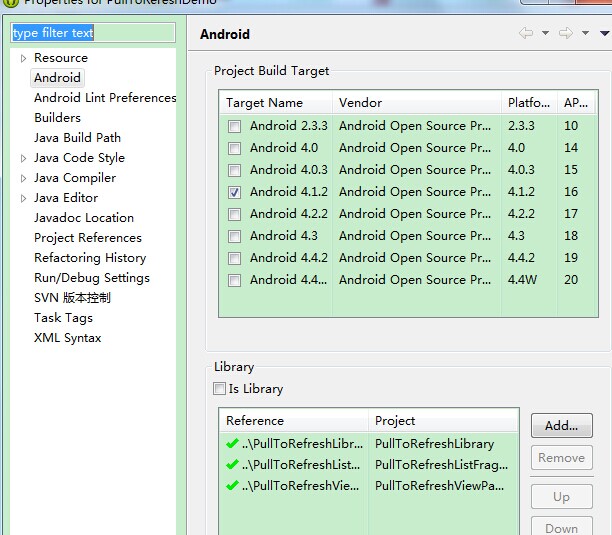Check the Android 4.4W (API 20) checkbox
Viewport: 612px width, 535px height.
pyautogui.click(x=235, y=280)
